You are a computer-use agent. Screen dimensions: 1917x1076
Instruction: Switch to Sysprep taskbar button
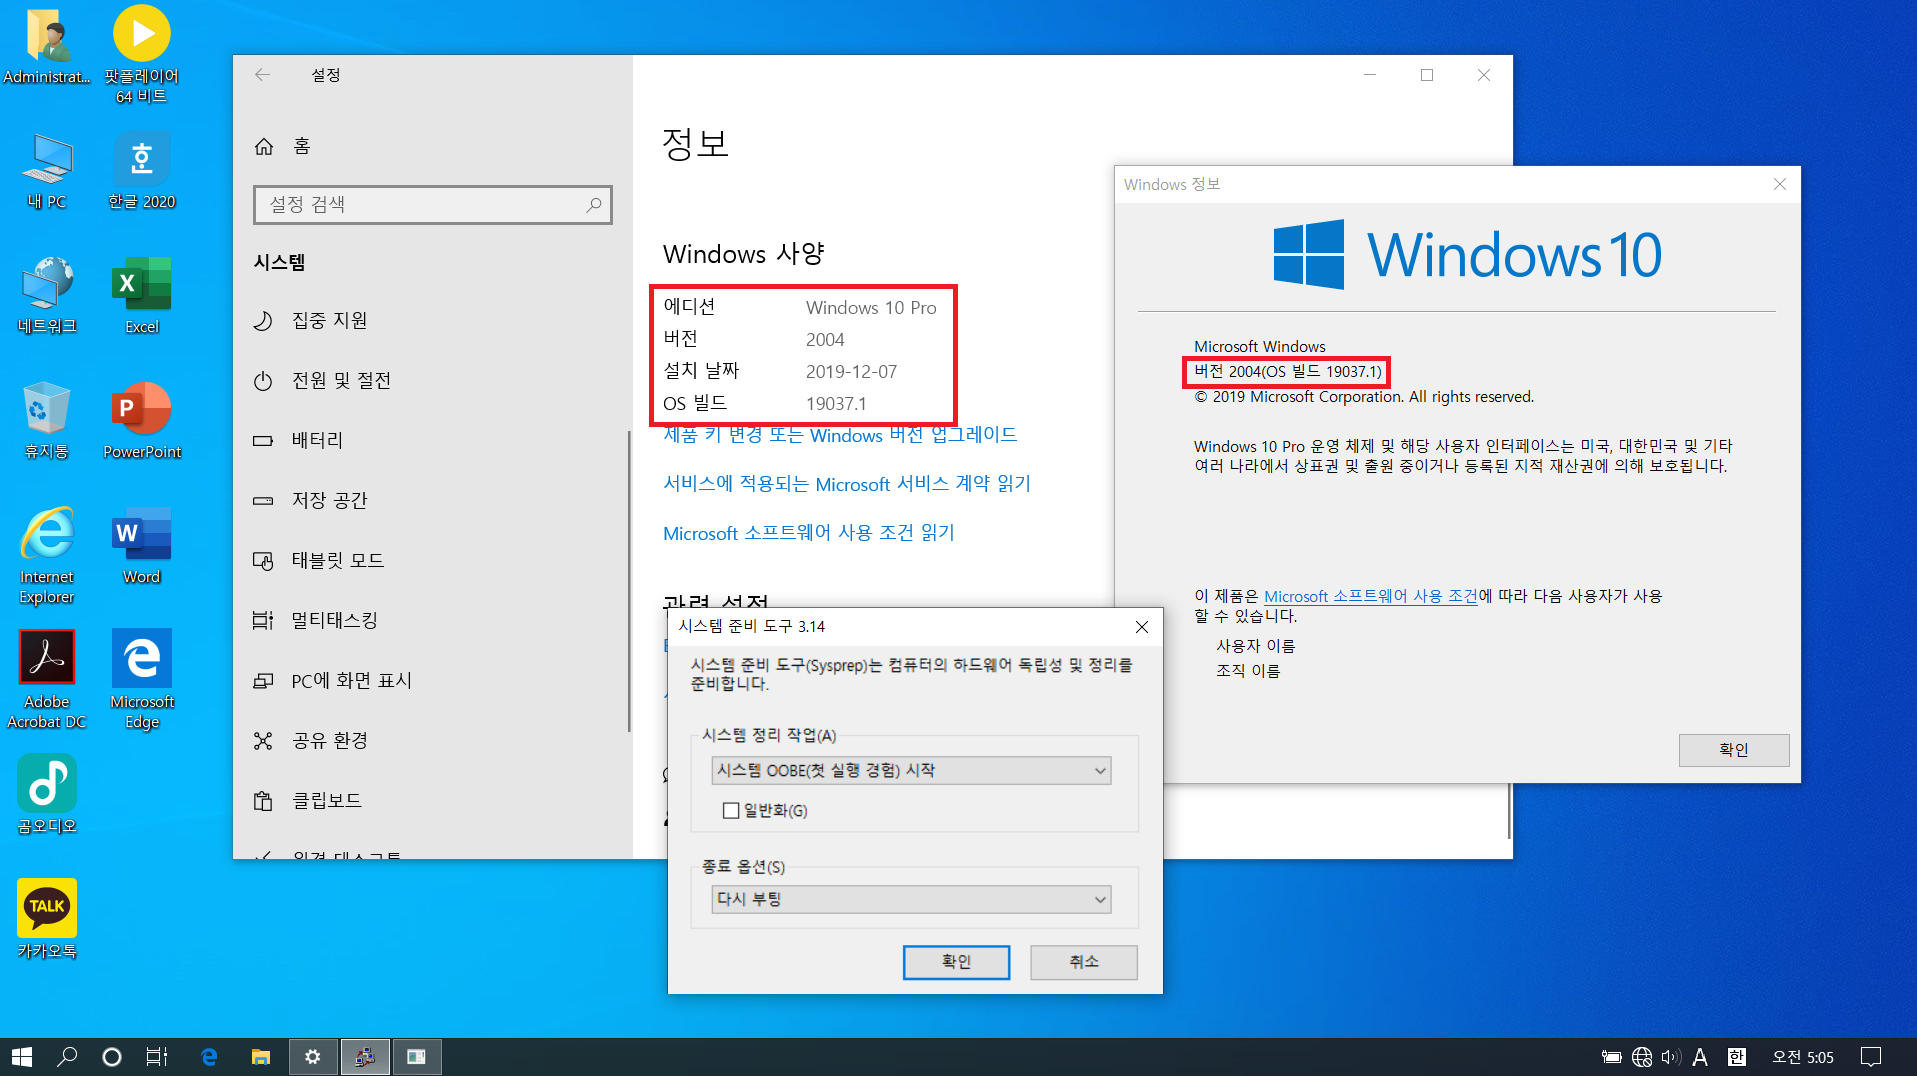tap(365, 1057)
